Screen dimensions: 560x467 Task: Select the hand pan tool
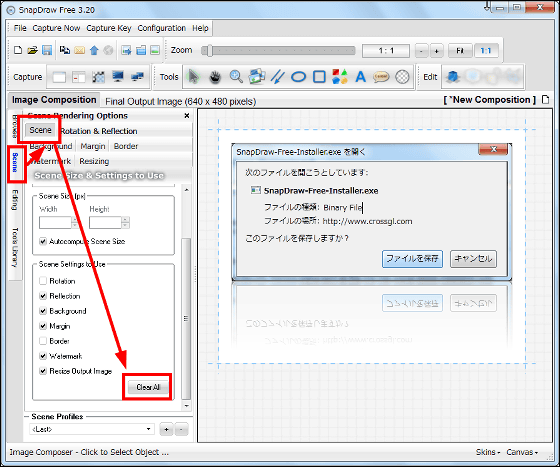(215, 77)
